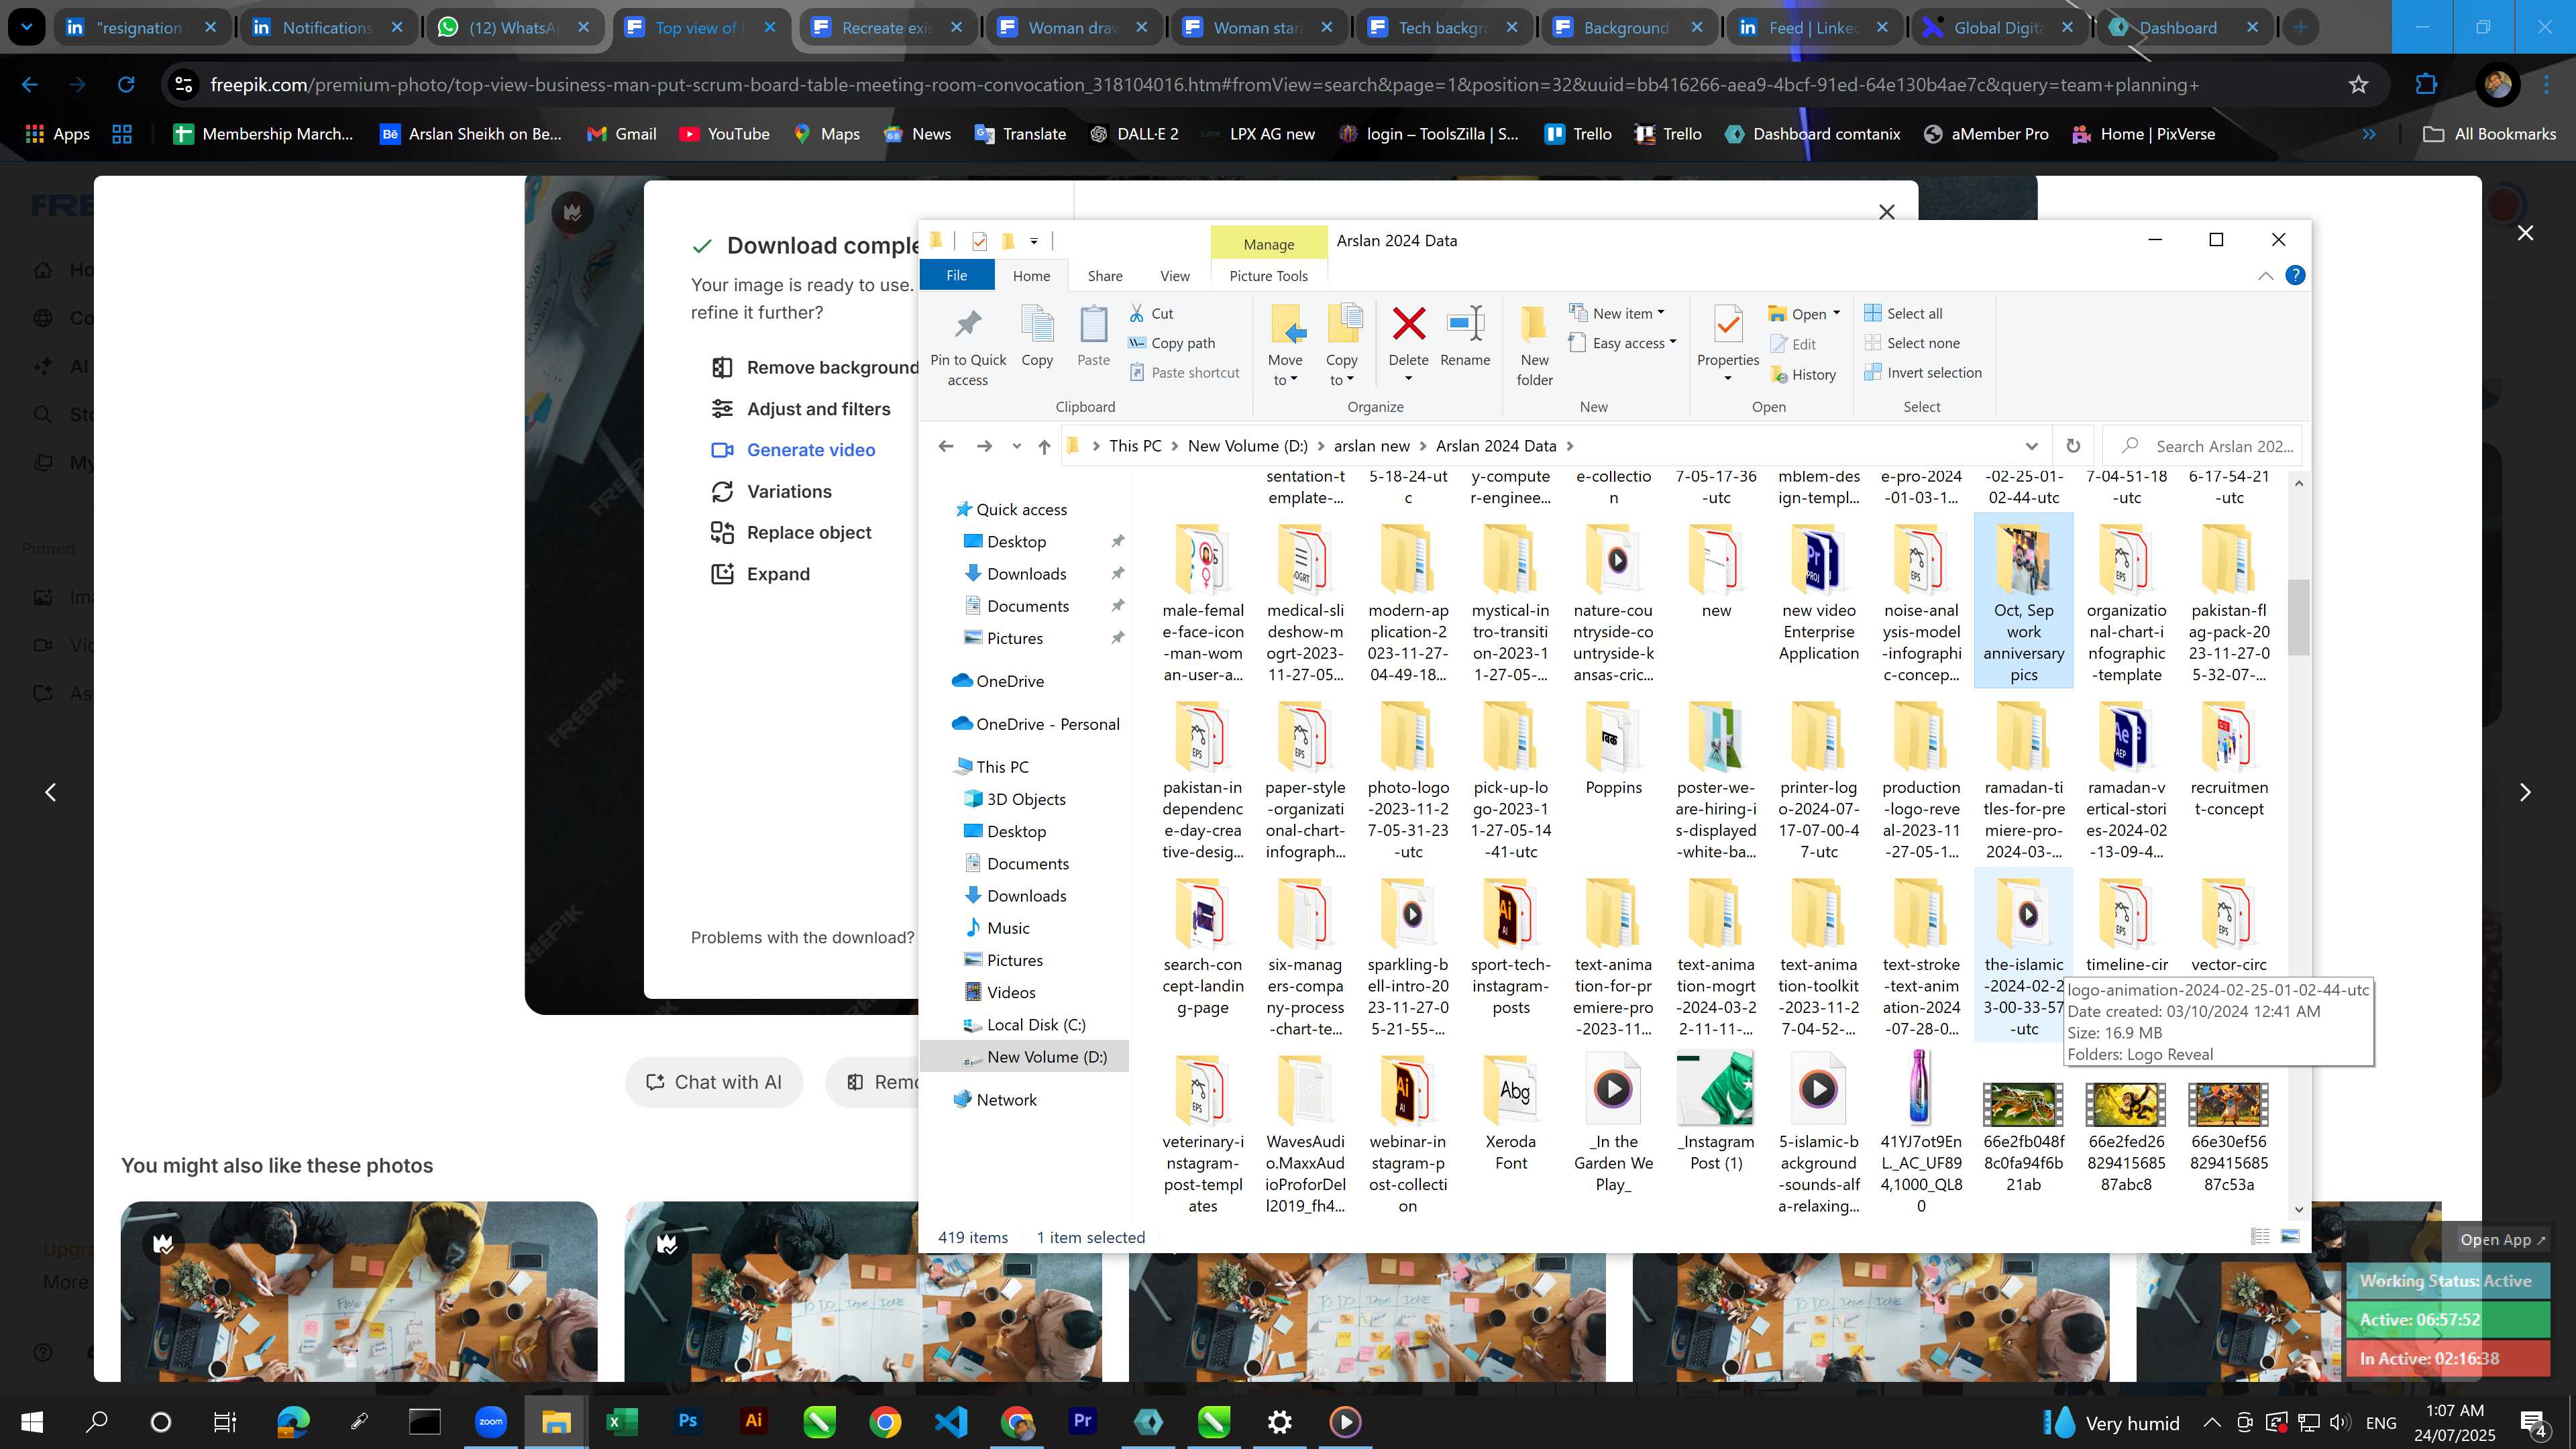Switch to details view in status bar
This screenshot has height=1449, width=2576.
point(2260,1236)
